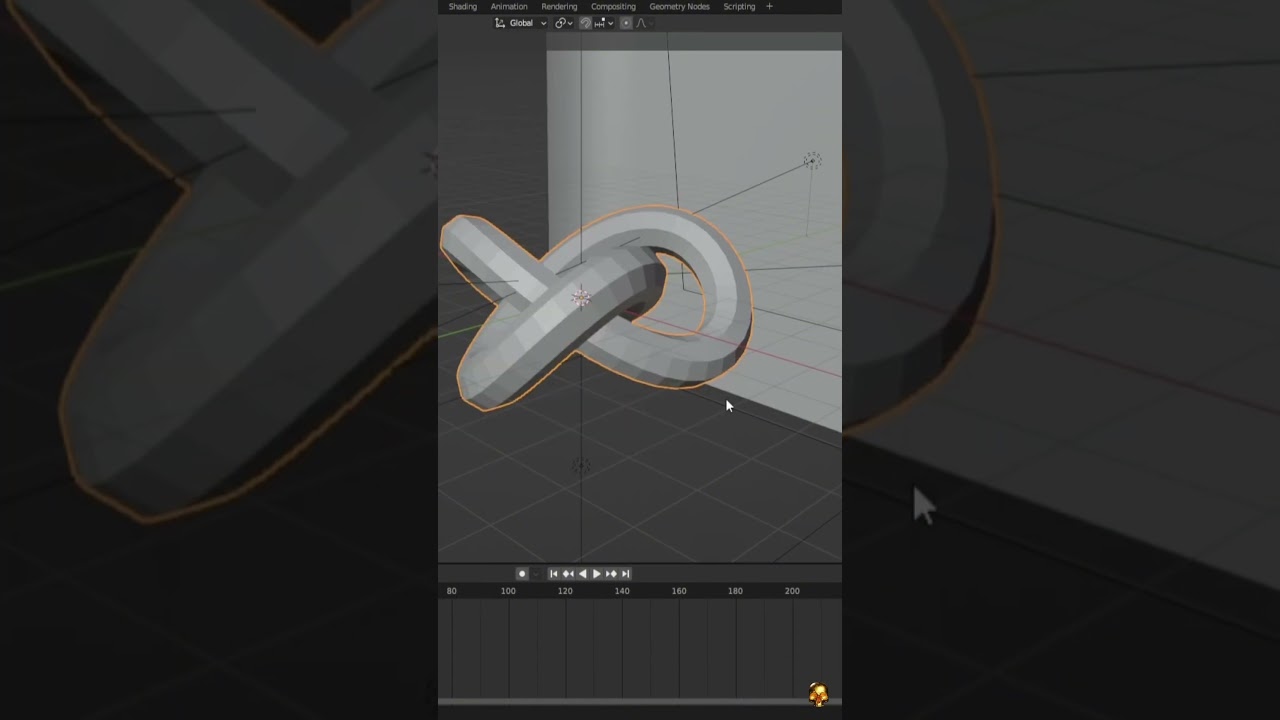Open the snapping options dropdown
1280x720 pixels.
[603, 23]
